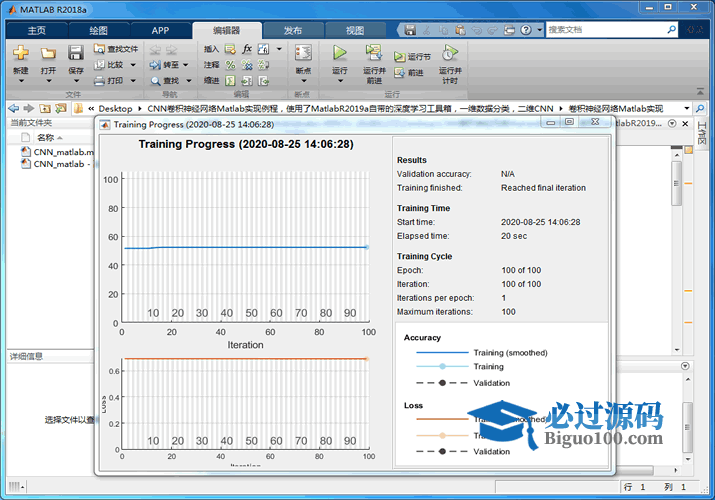Switch to the APP tab
Image resolution: width=715 pixels, height=500 pixels.
pyautogui.click(x=160, y=31)
